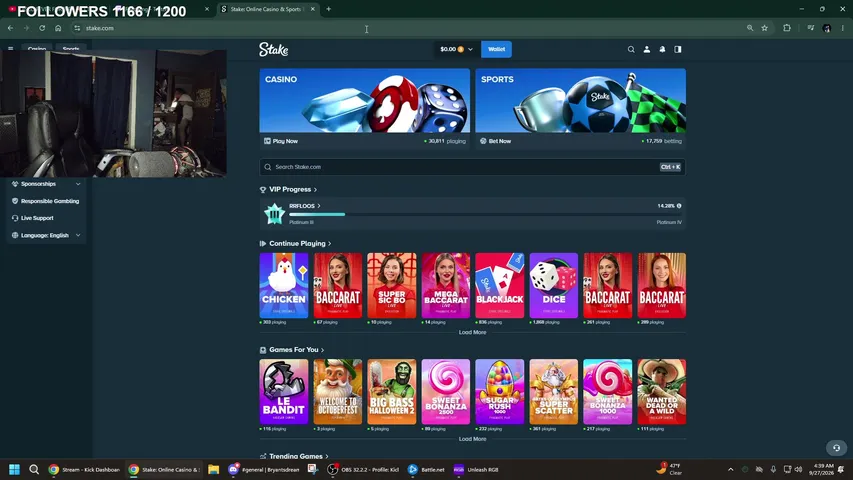Viewport: 853px width, 480px height.
Task: Open the RRFLOOS username chevron
Action: click(x=319, y=206)
